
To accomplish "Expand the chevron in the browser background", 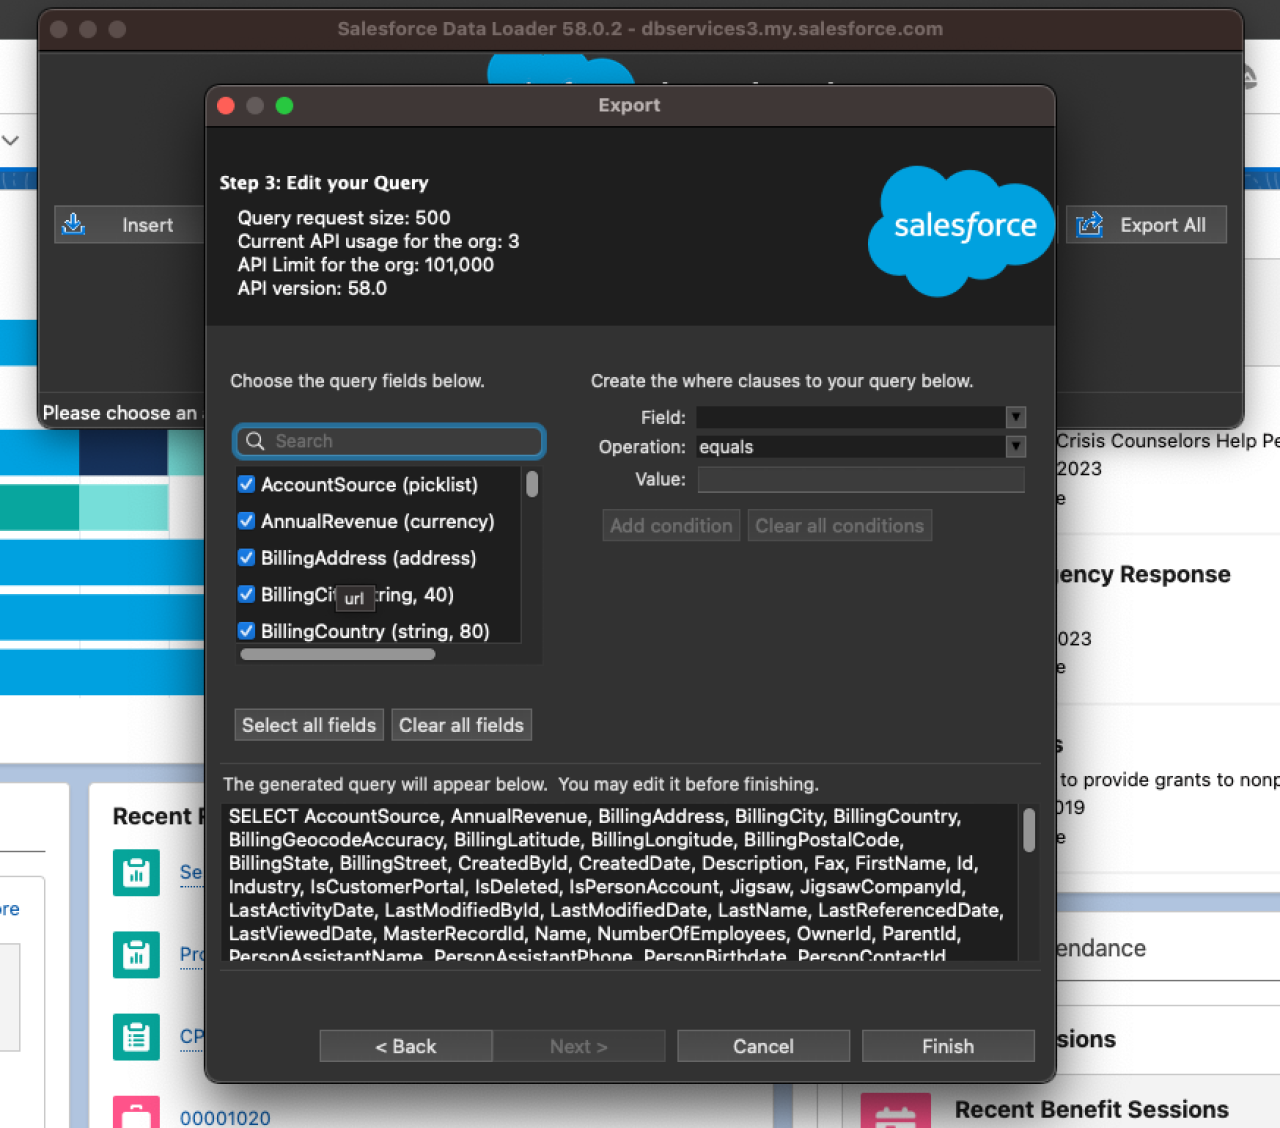I will point(11,140).
